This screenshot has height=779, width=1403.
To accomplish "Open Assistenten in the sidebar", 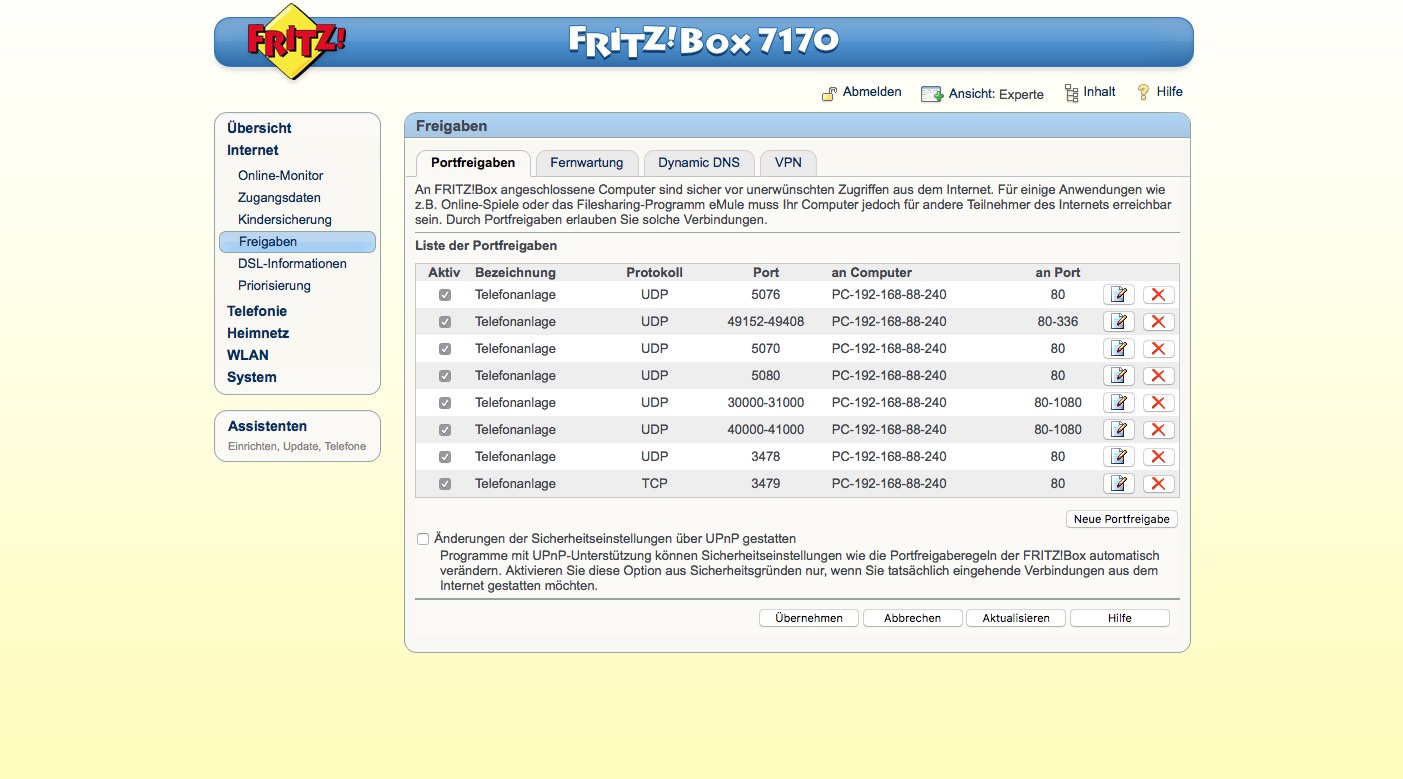I will 268,426.
